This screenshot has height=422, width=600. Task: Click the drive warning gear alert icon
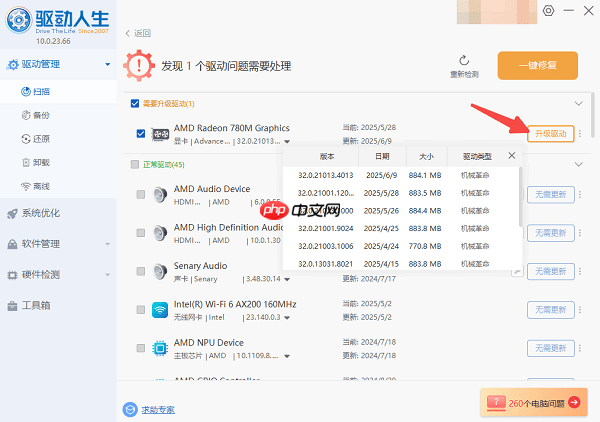coord(139,65)
